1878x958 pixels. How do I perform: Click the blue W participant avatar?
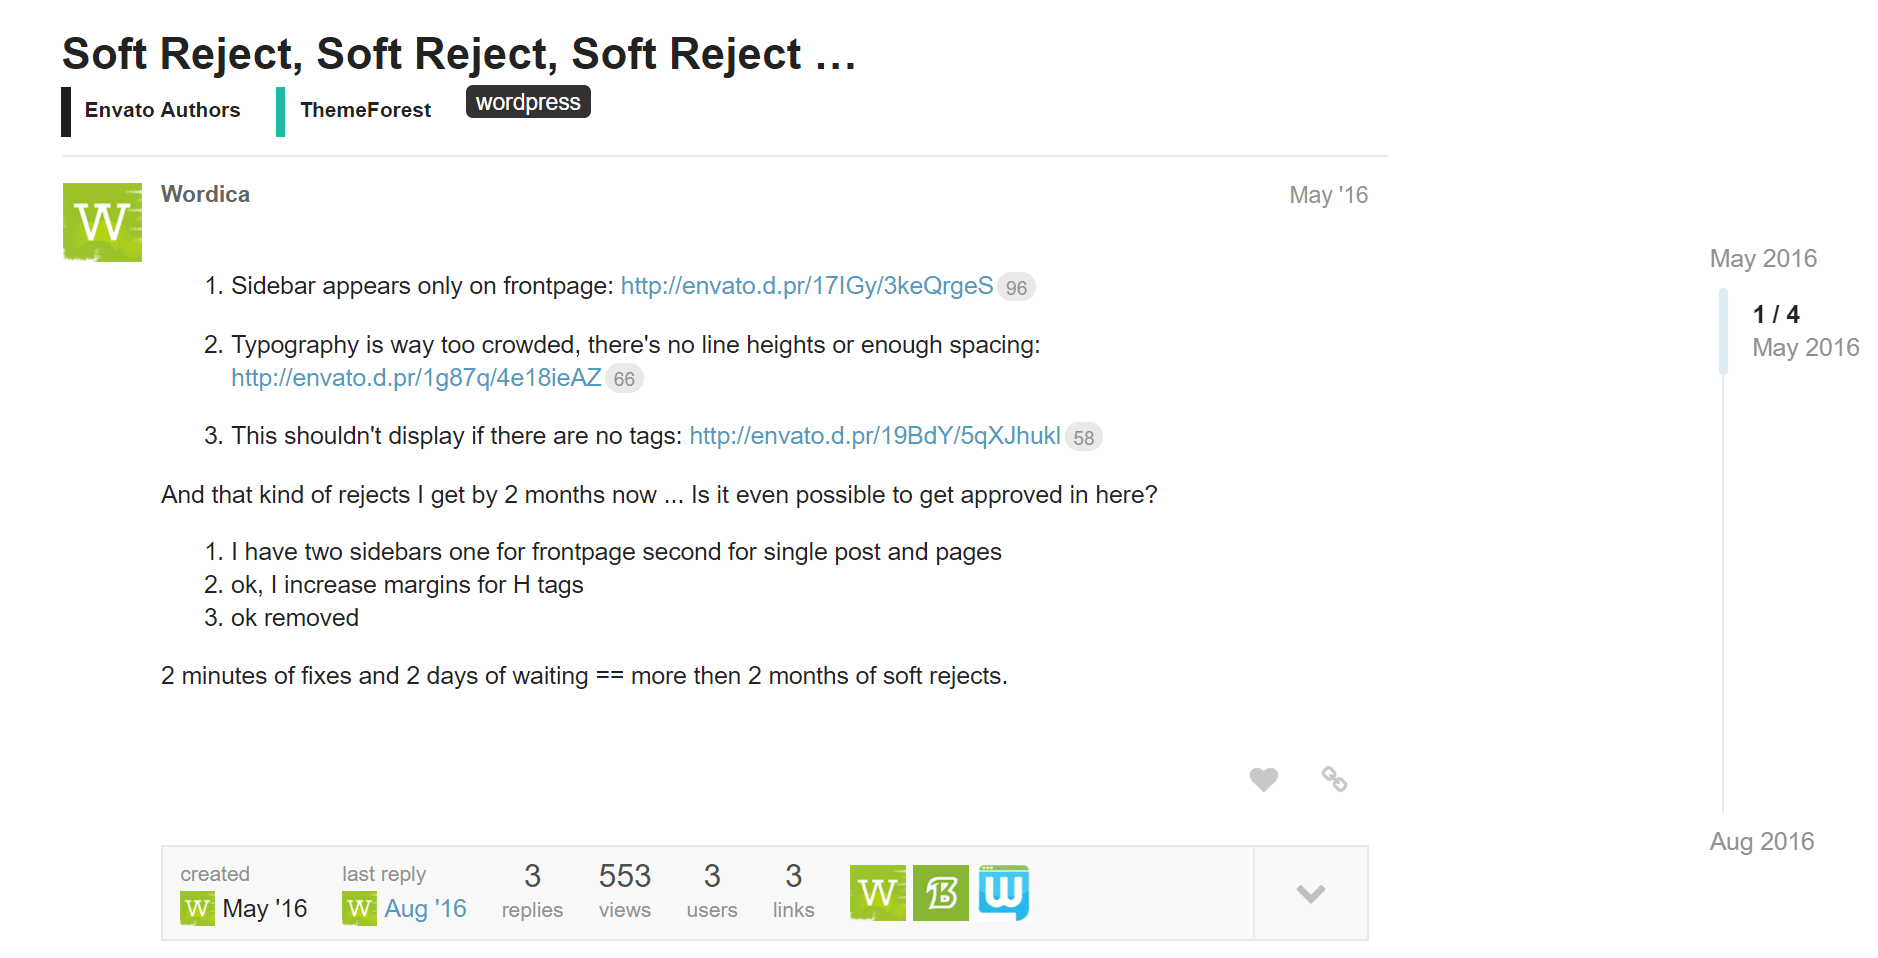coord(1005,892)
